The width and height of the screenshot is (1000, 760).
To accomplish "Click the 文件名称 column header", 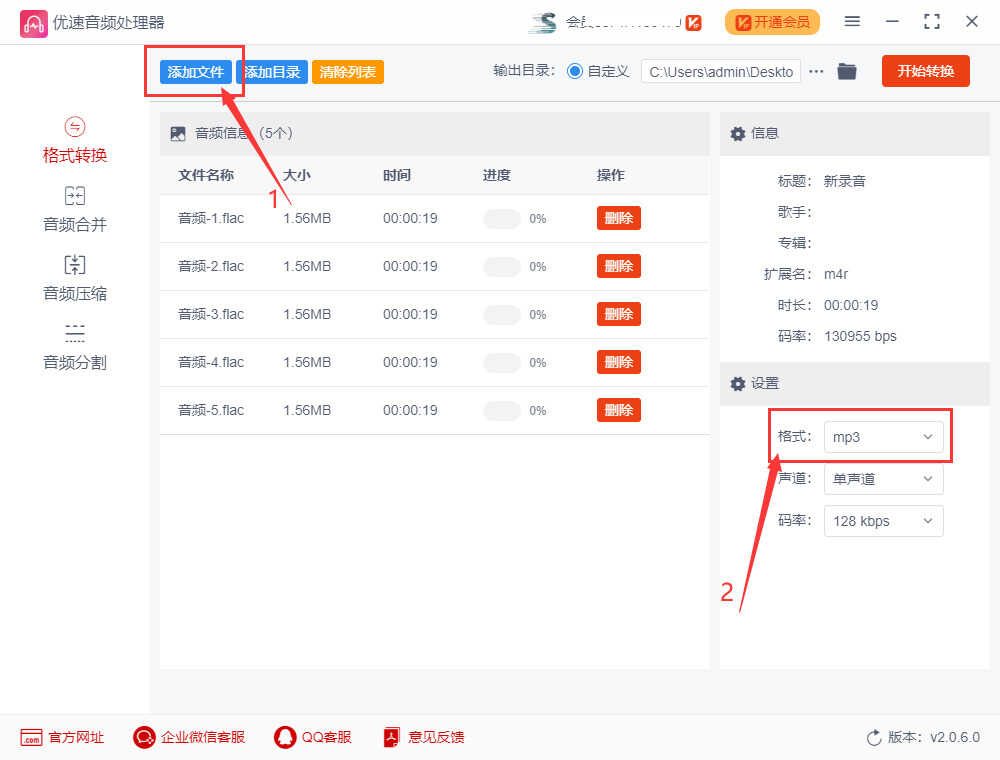I will pyautogui.click(x=205, y=175).
